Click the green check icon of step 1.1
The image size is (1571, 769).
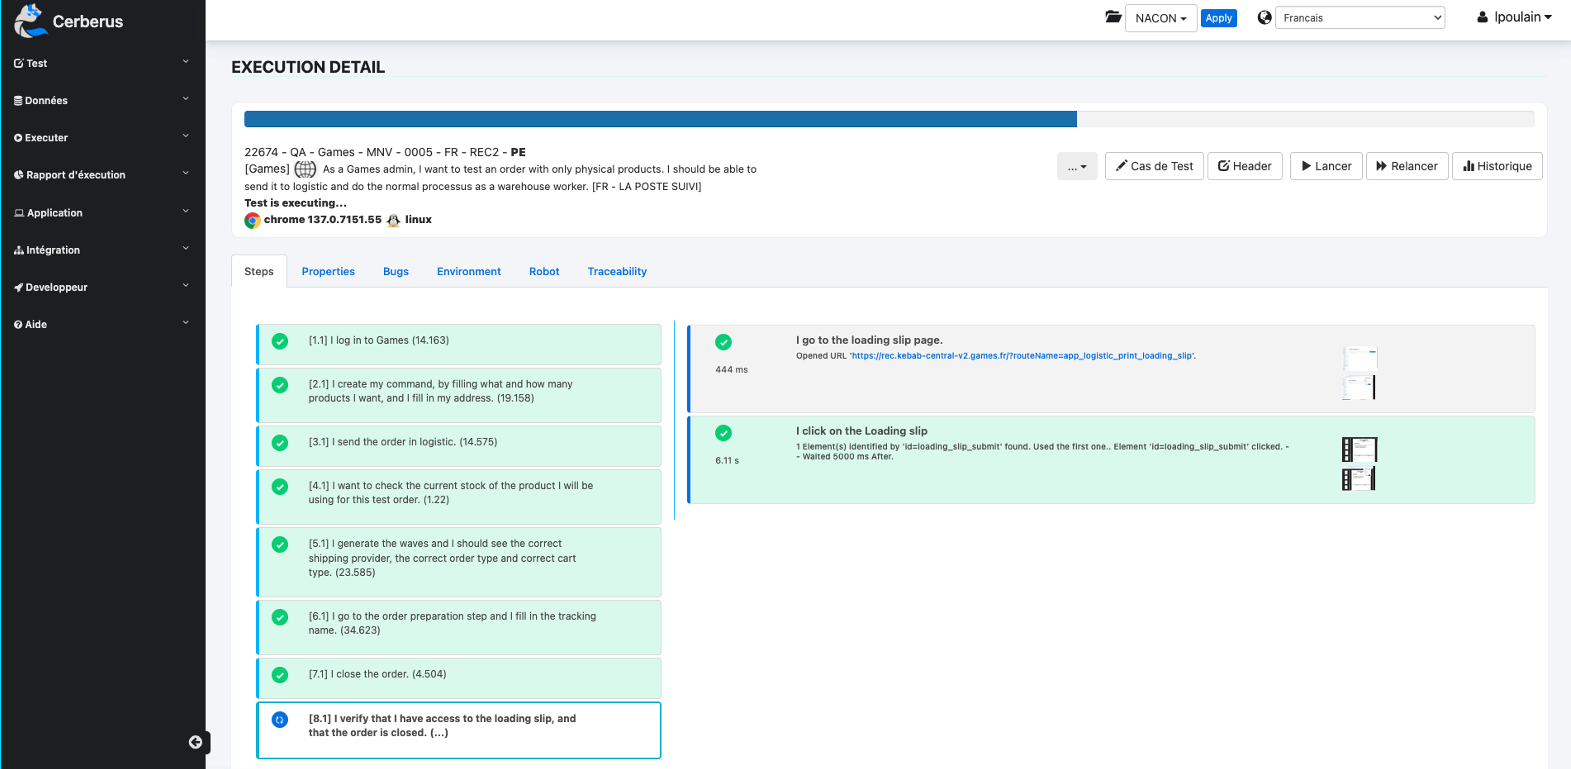(x=280, y=341)
